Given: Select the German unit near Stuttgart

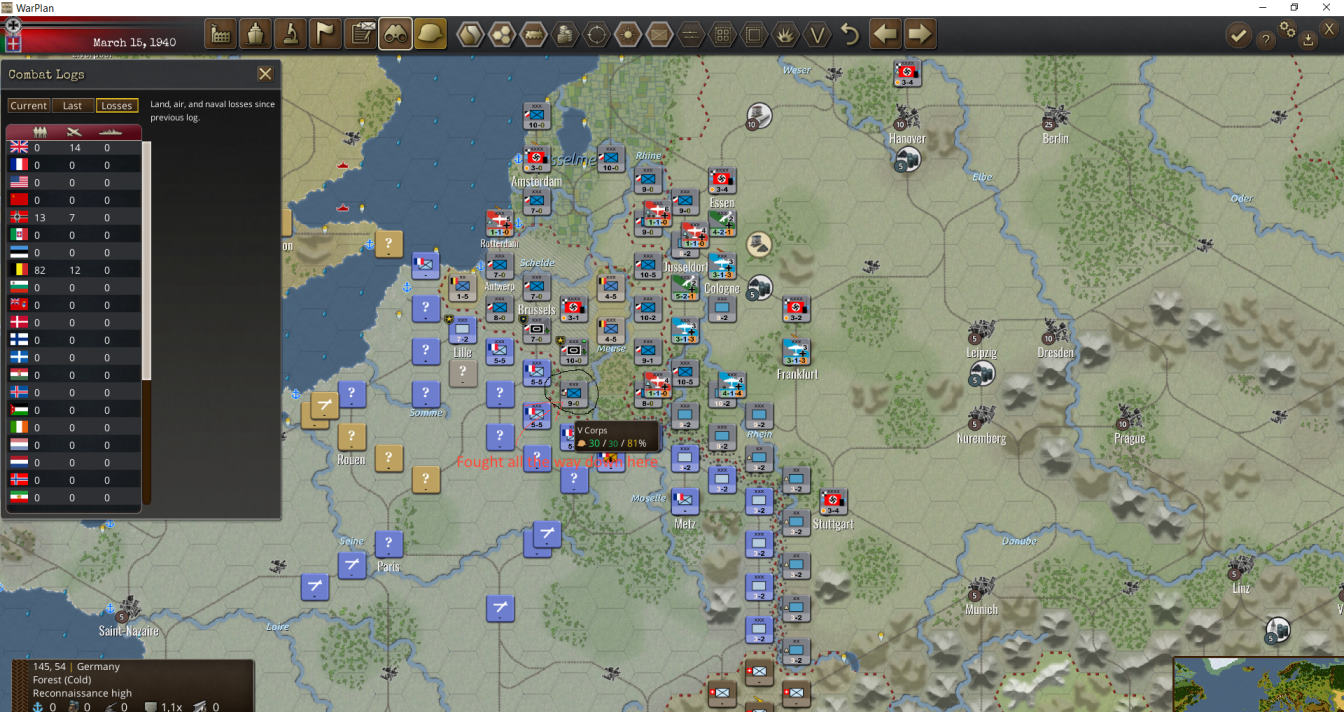Looking at the screenshot, I should click(833, 503).
